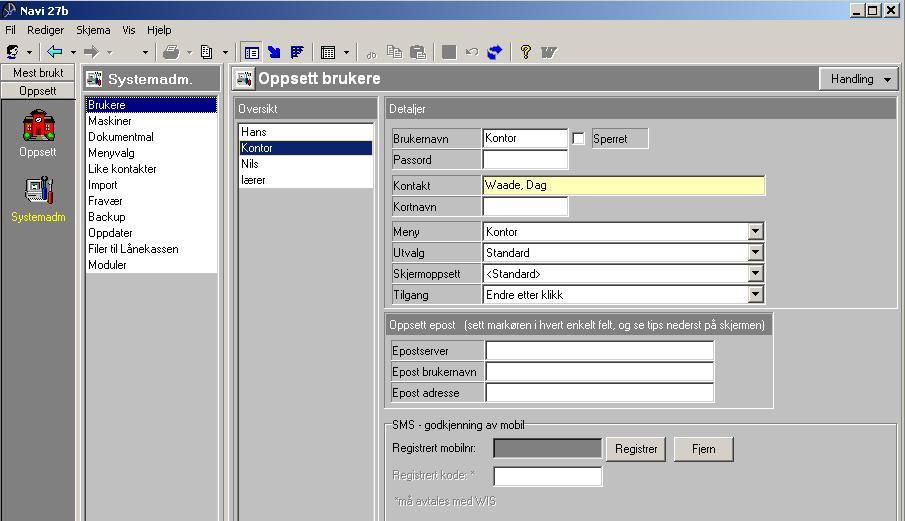
Task: Click the Epostserver input field
Action: [x=600, y=351]
